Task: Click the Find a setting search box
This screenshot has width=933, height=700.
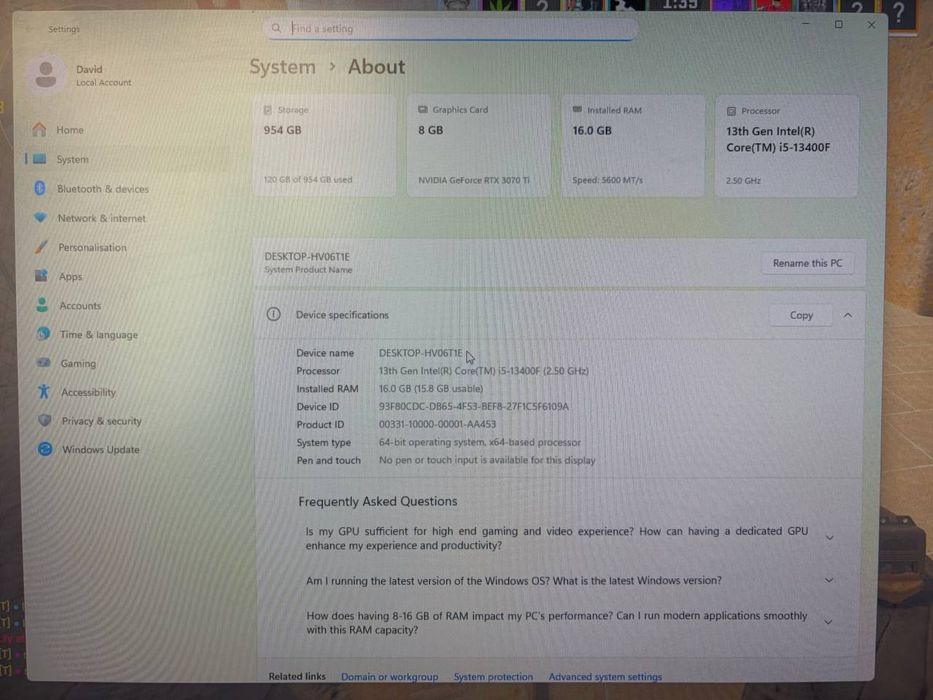Action: tap(451, 28)
